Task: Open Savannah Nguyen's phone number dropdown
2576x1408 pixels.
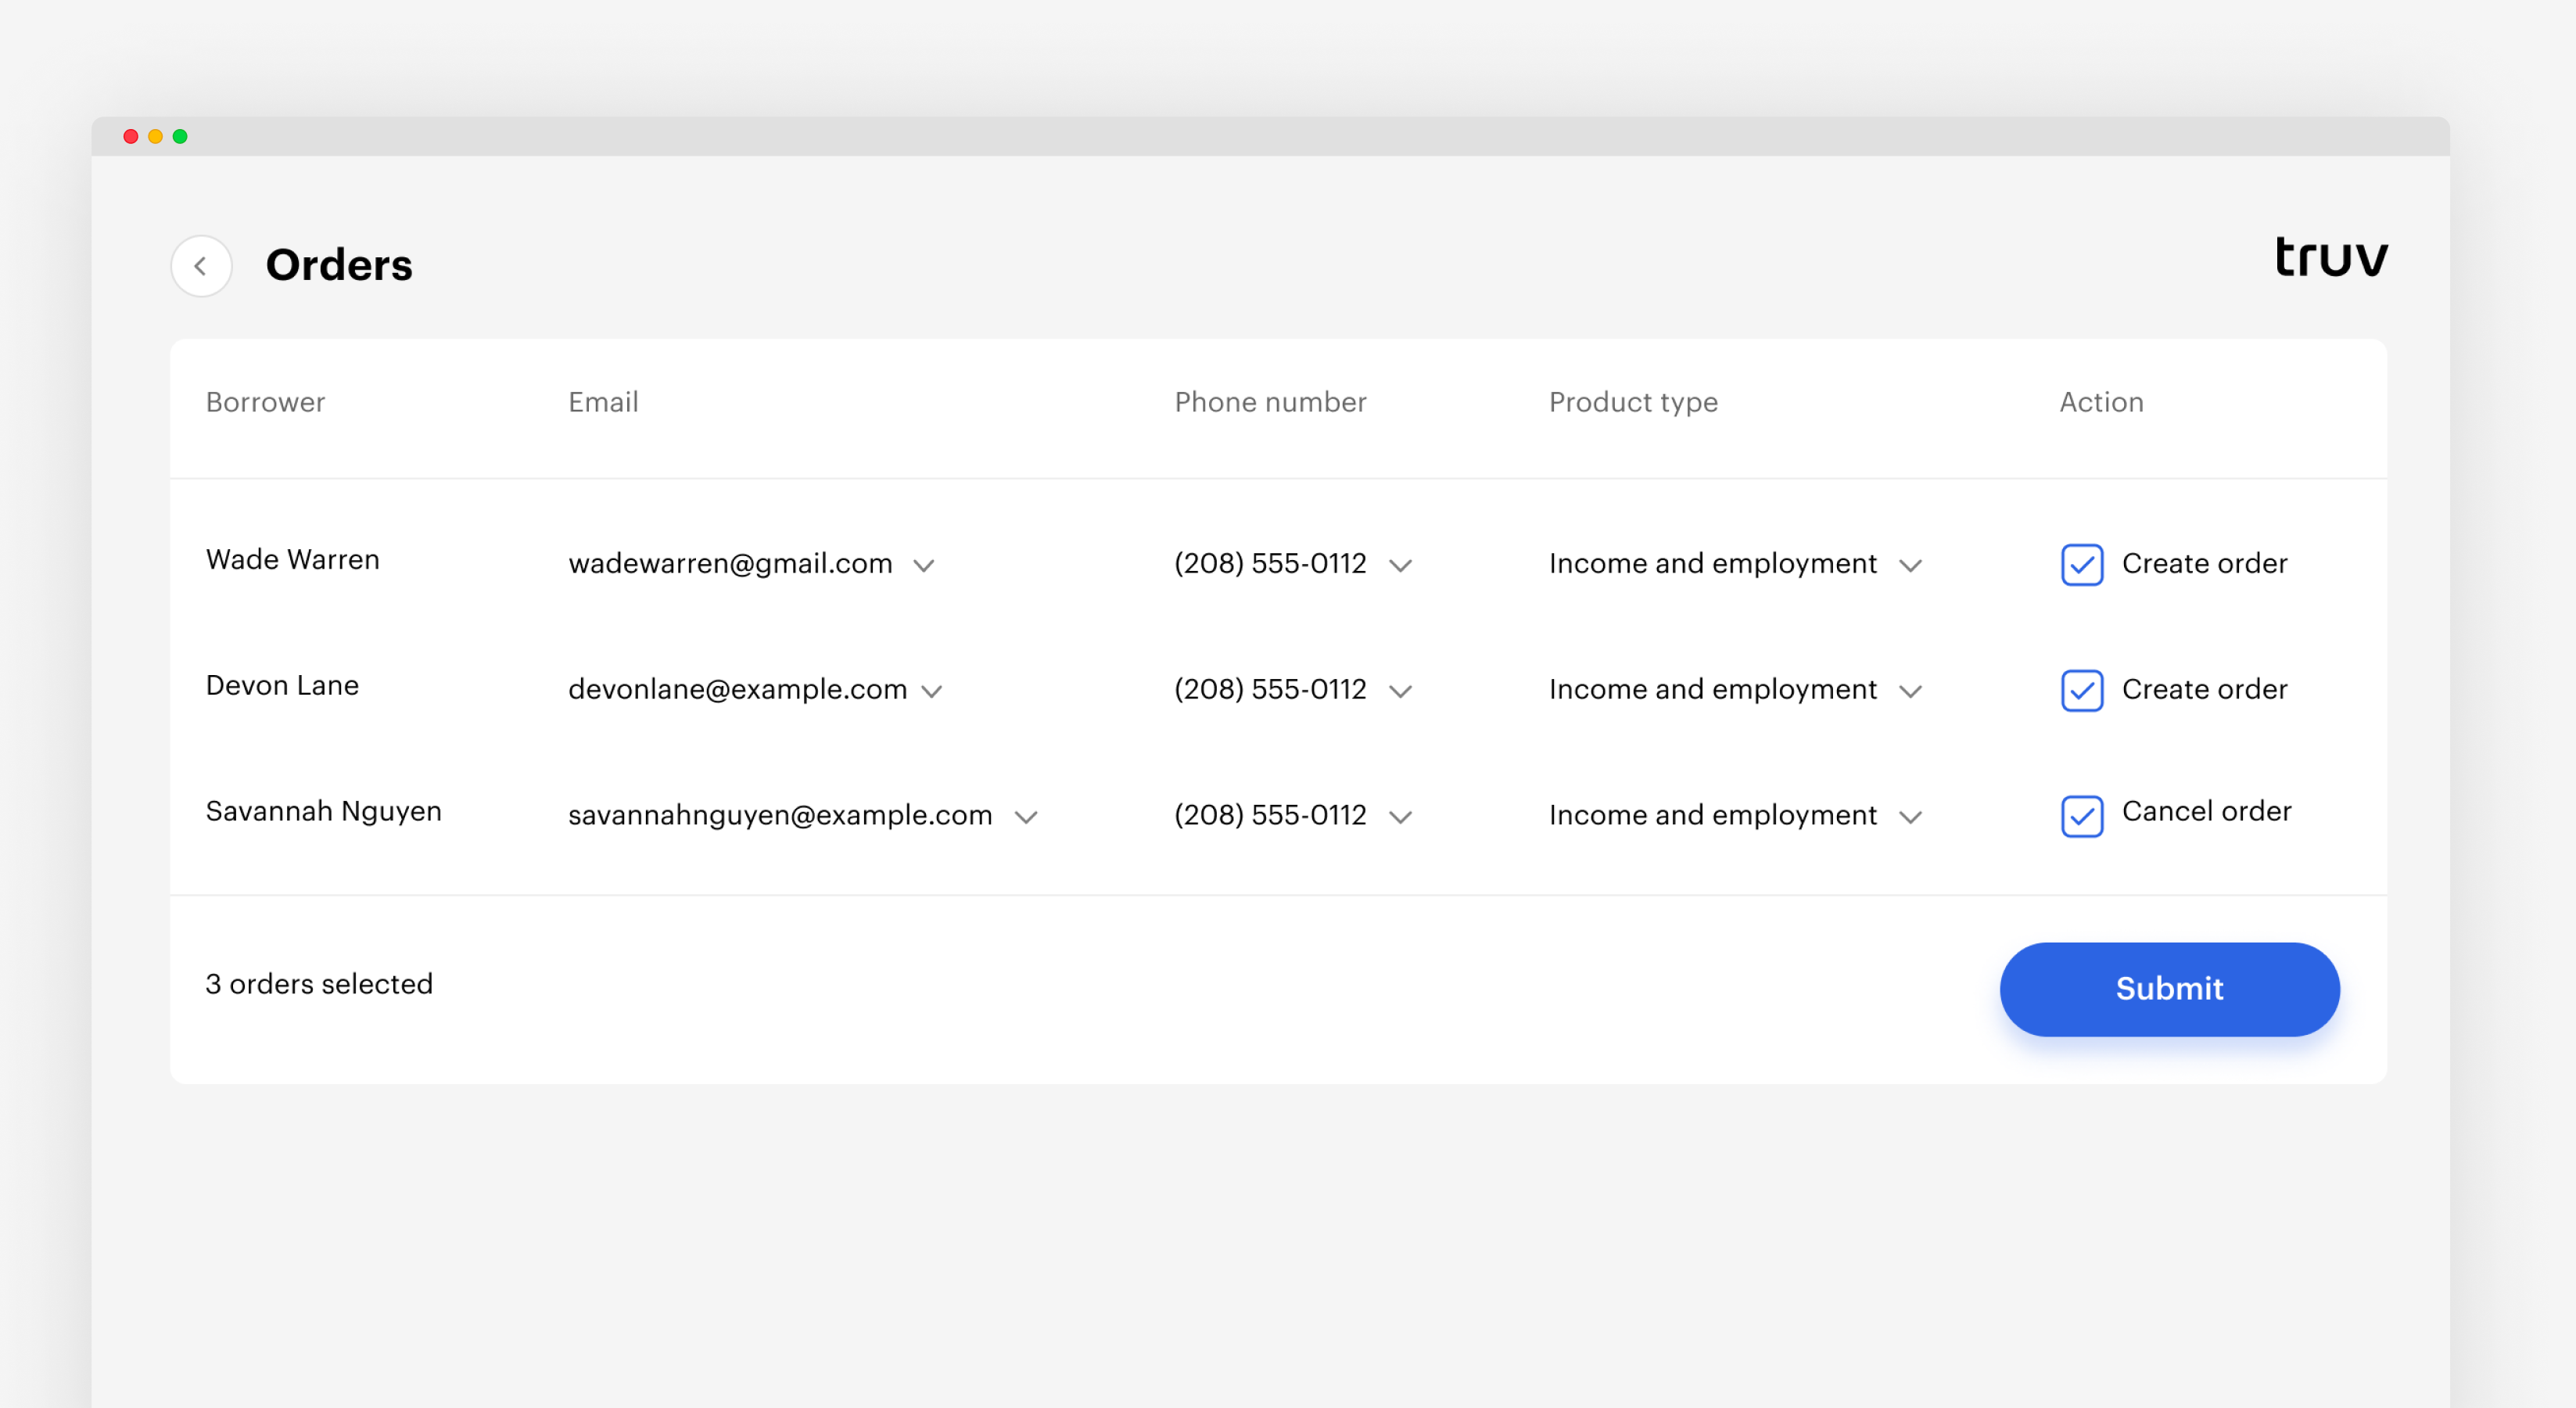Action: coord(1400,818)
